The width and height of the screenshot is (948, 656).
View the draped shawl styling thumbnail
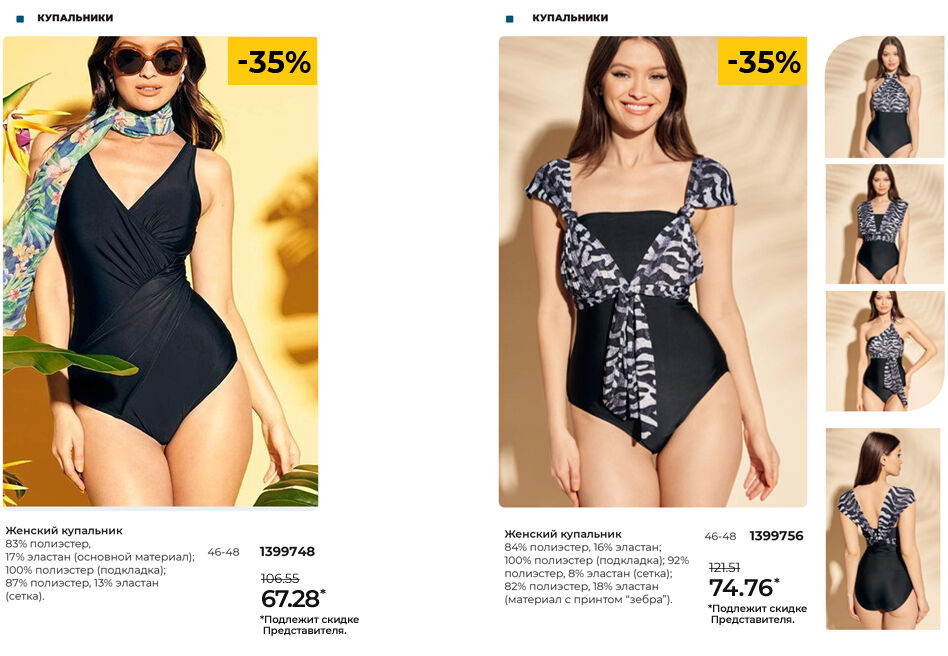885,224
